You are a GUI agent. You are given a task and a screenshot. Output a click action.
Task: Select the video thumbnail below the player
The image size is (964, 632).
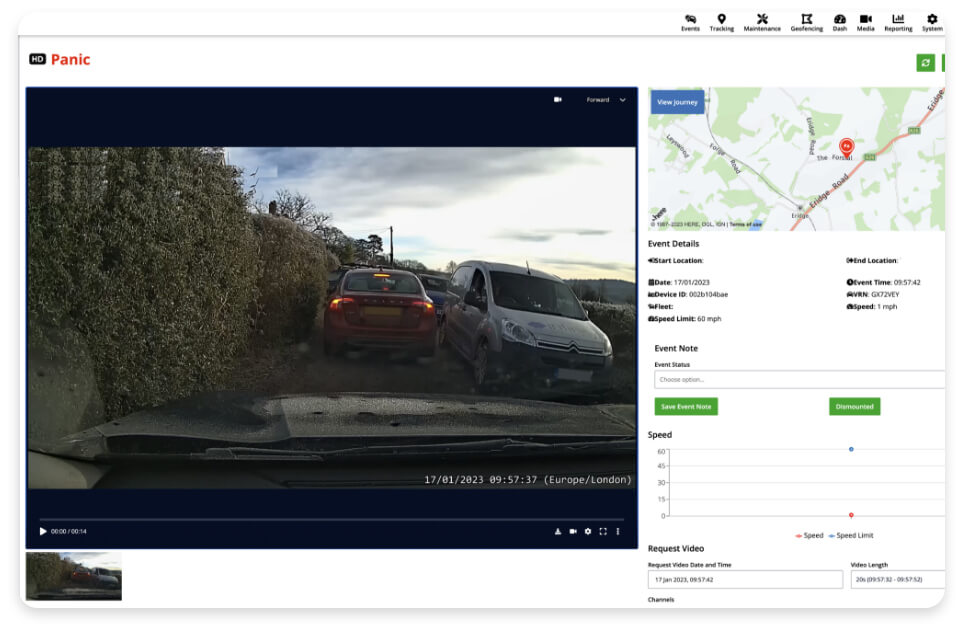[x=74, y=576]
